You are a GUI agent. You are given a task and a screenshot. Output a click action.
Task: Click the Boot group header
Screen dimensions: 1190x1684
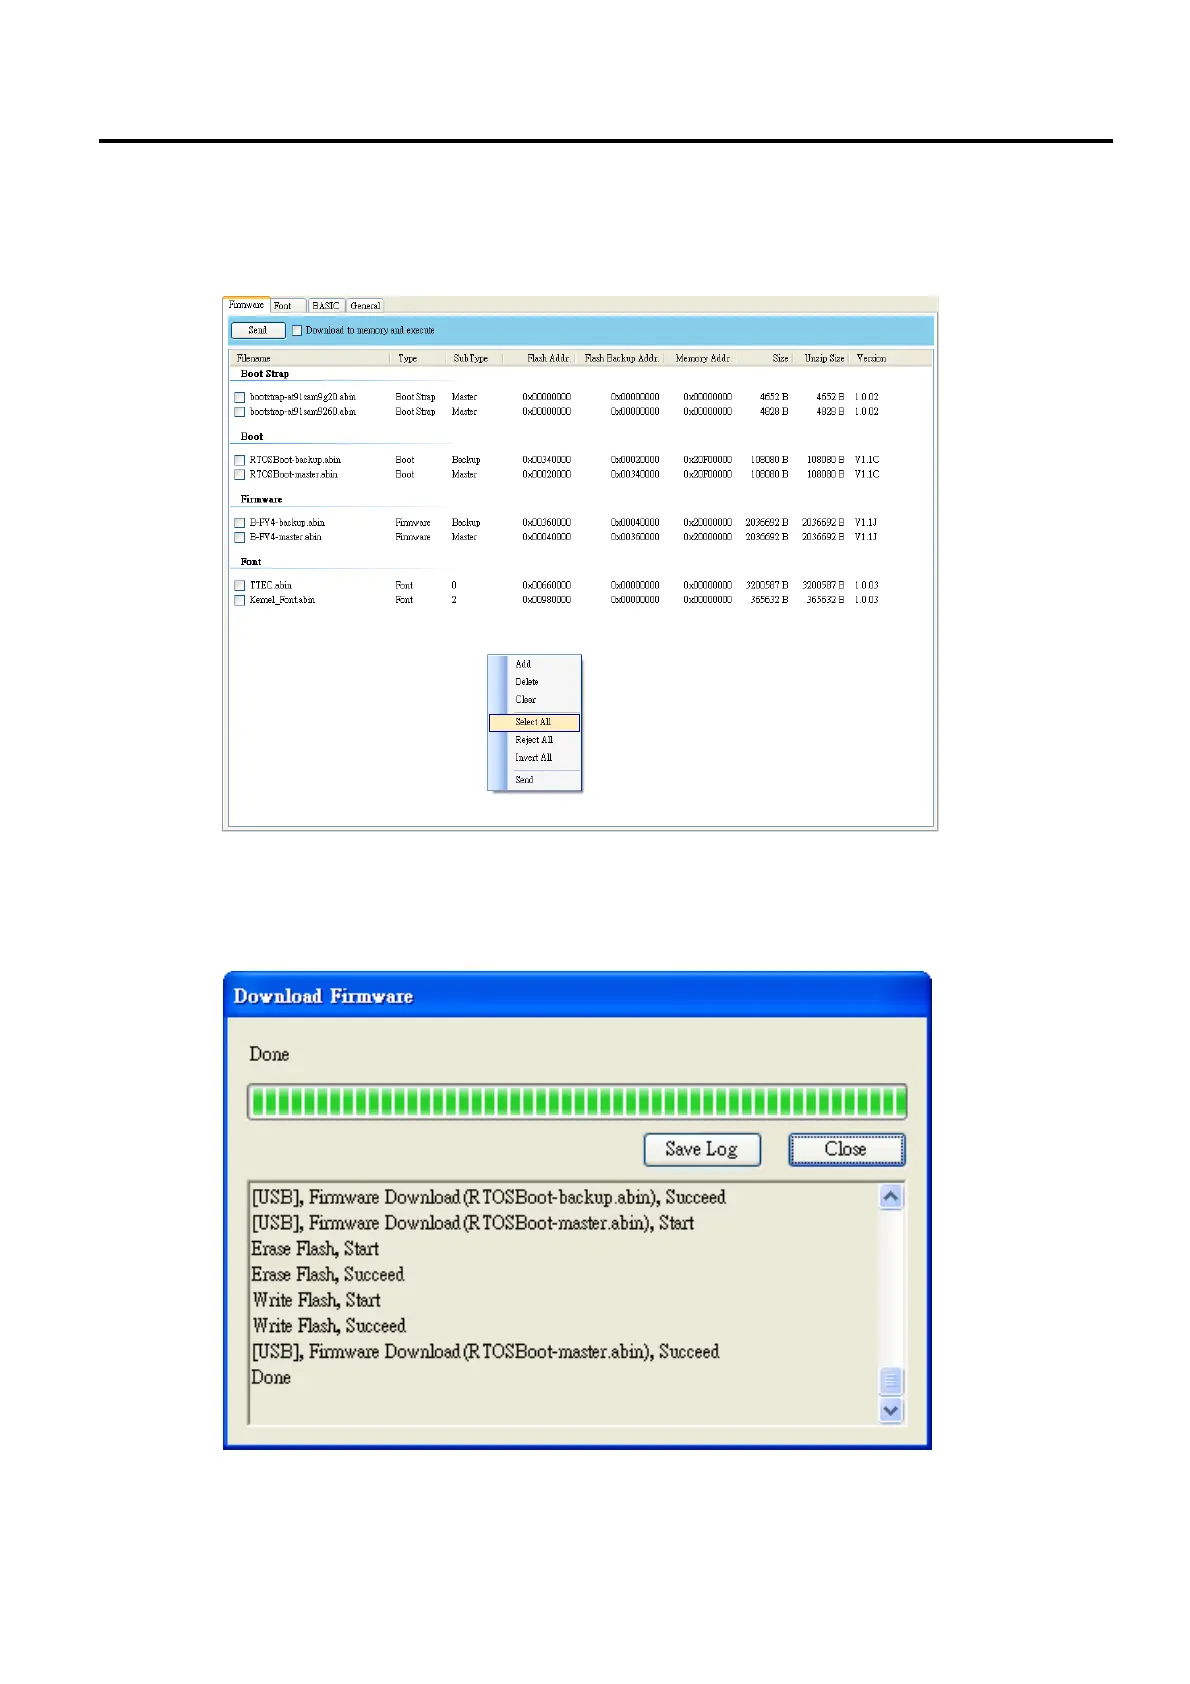252,437
